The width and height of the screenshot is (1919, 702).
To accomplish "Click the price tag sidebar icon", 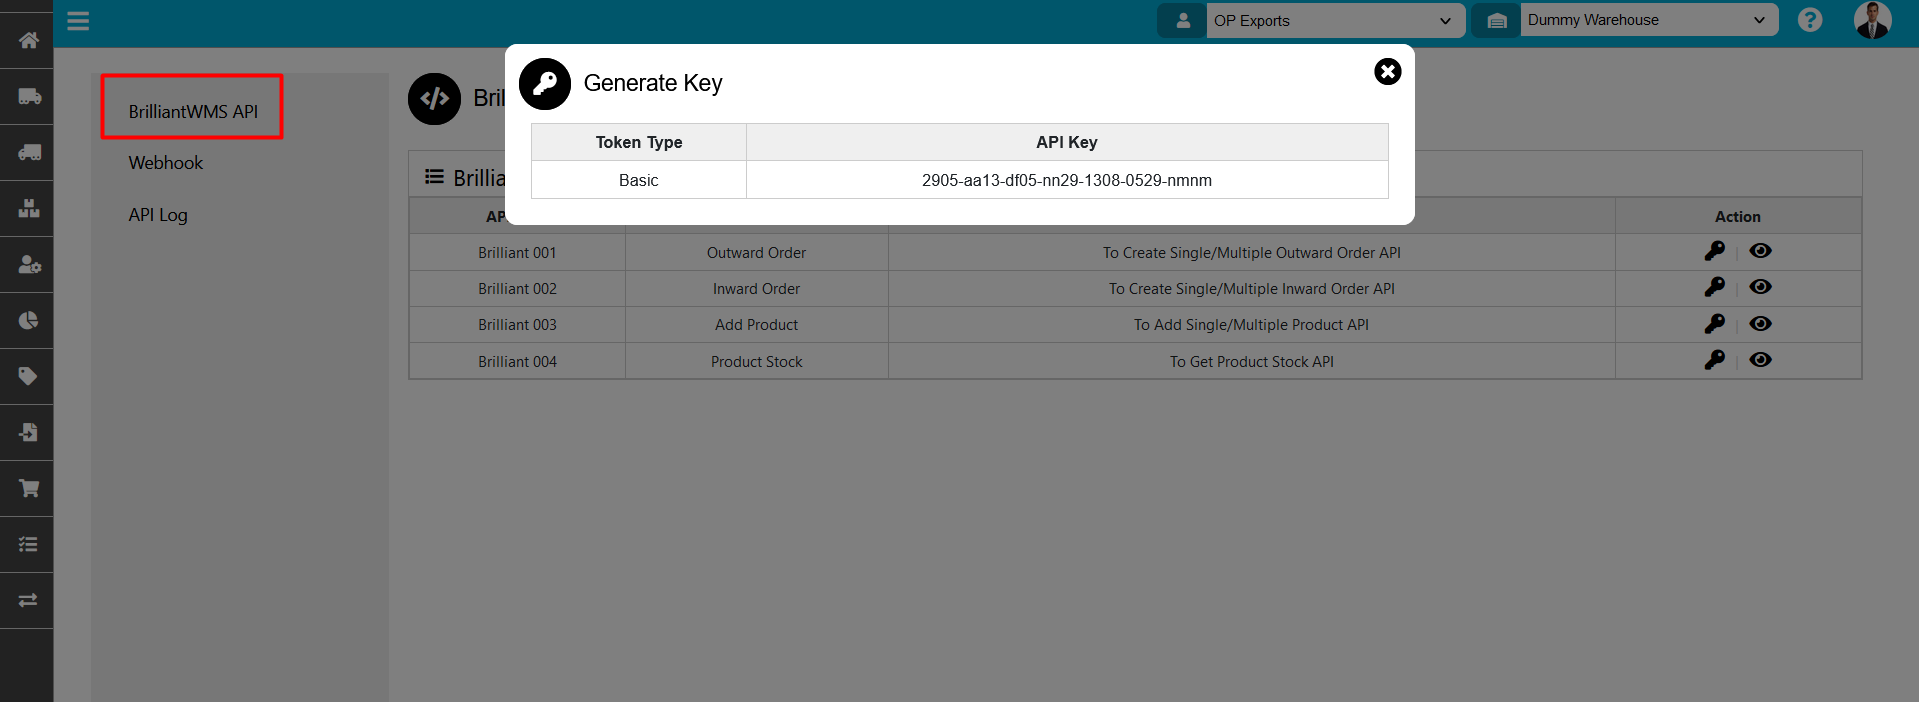I will point(28,376).
